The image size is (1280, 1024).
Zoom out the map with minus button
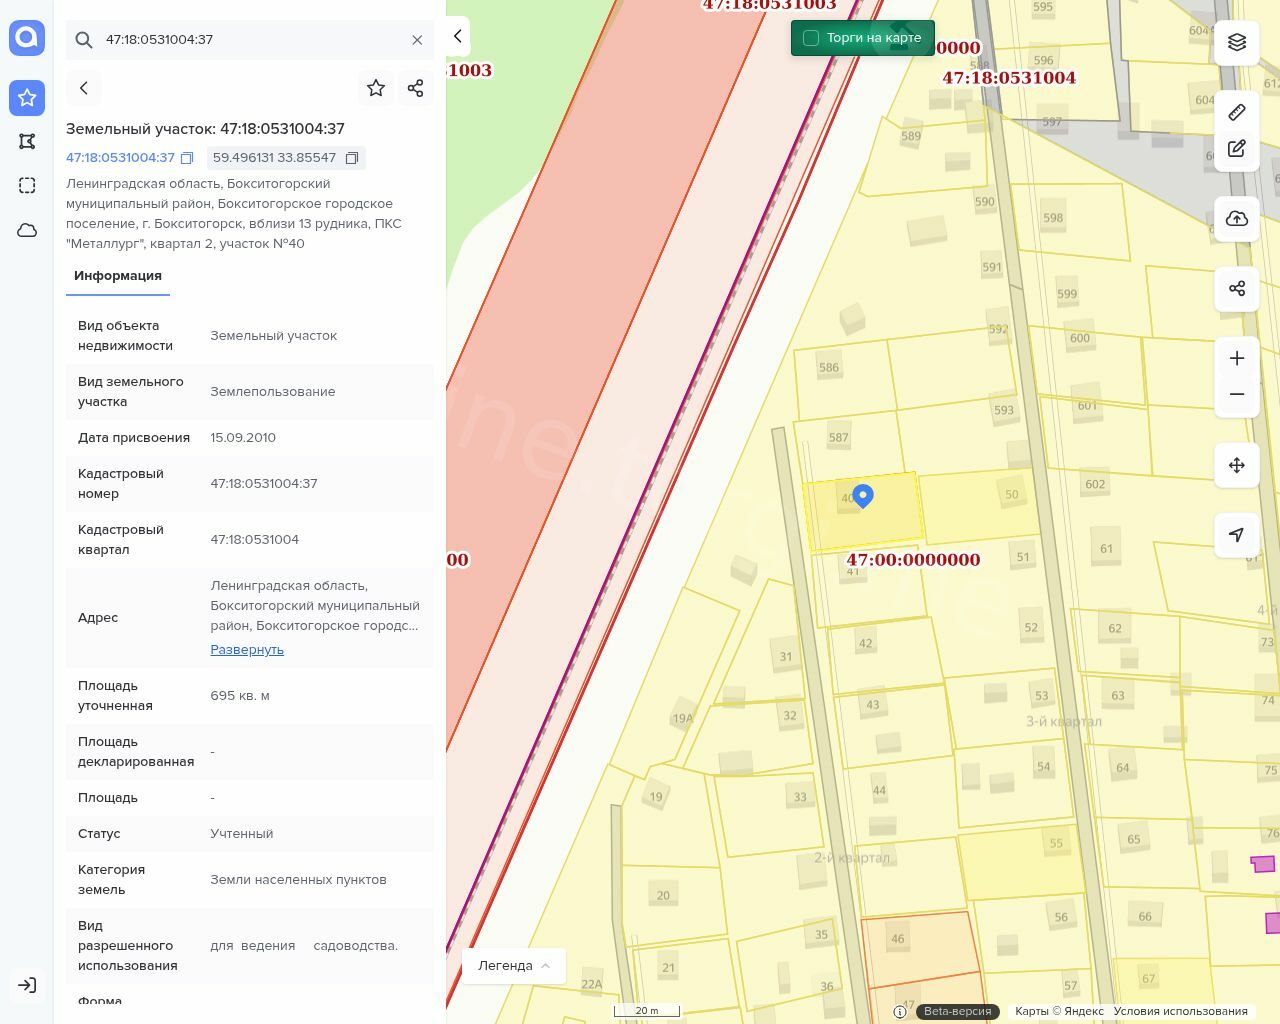click(x=1237, y=394)
